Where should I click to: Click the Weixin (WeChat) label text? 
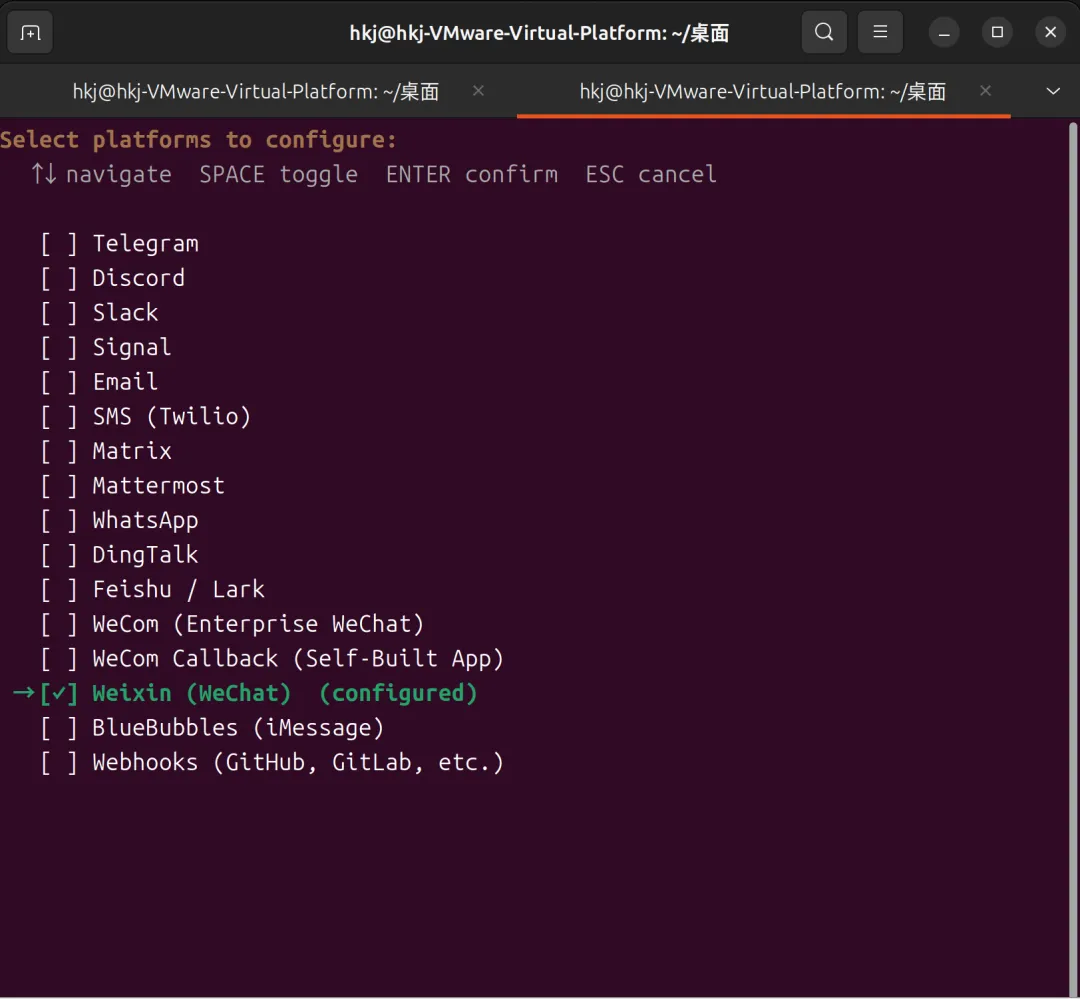pyautogui.click(x=191, y=693)
